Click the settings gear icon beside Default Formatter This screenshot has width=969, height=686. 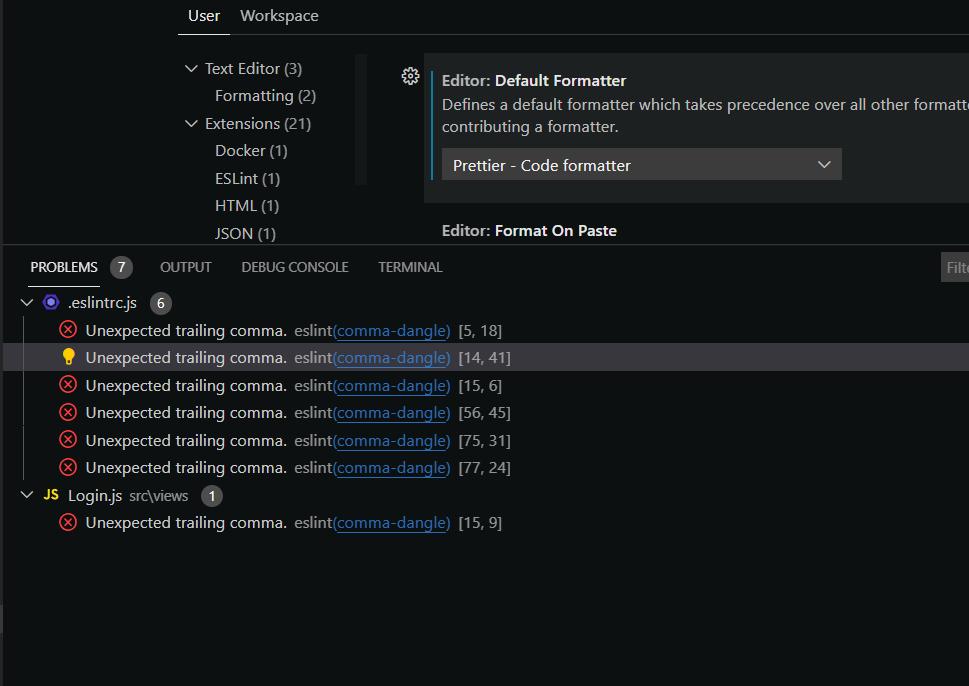(x=410, y=76)
